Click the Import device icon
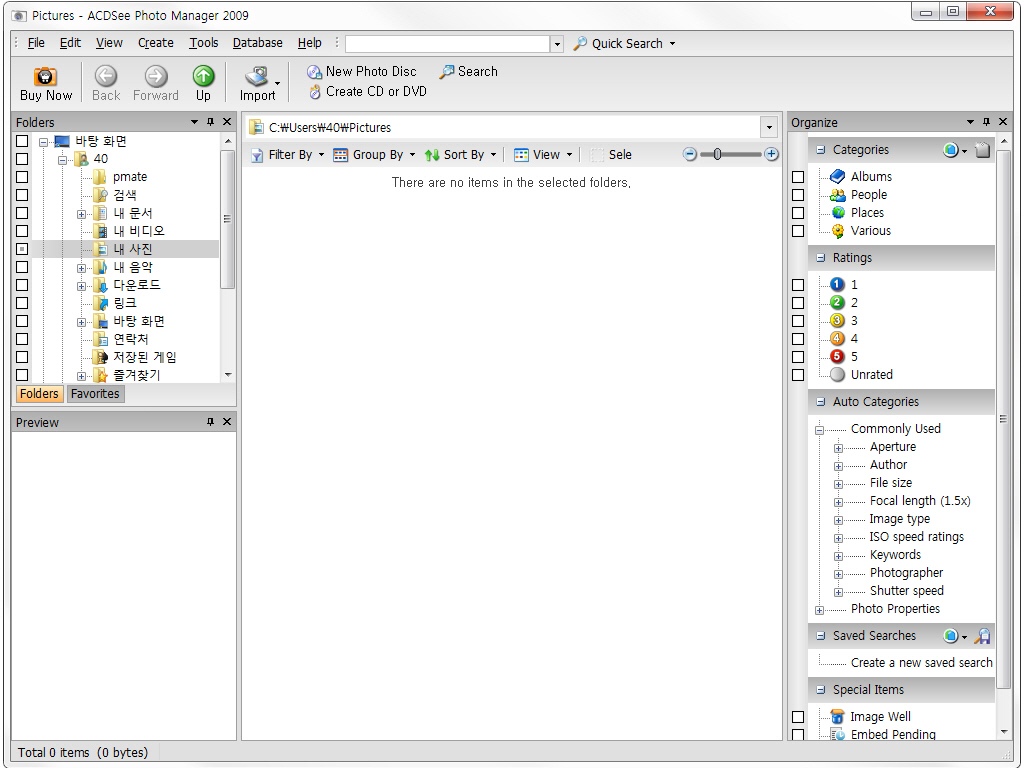The height and width of the screenshot is (768, 1024). tap(257, 77)
